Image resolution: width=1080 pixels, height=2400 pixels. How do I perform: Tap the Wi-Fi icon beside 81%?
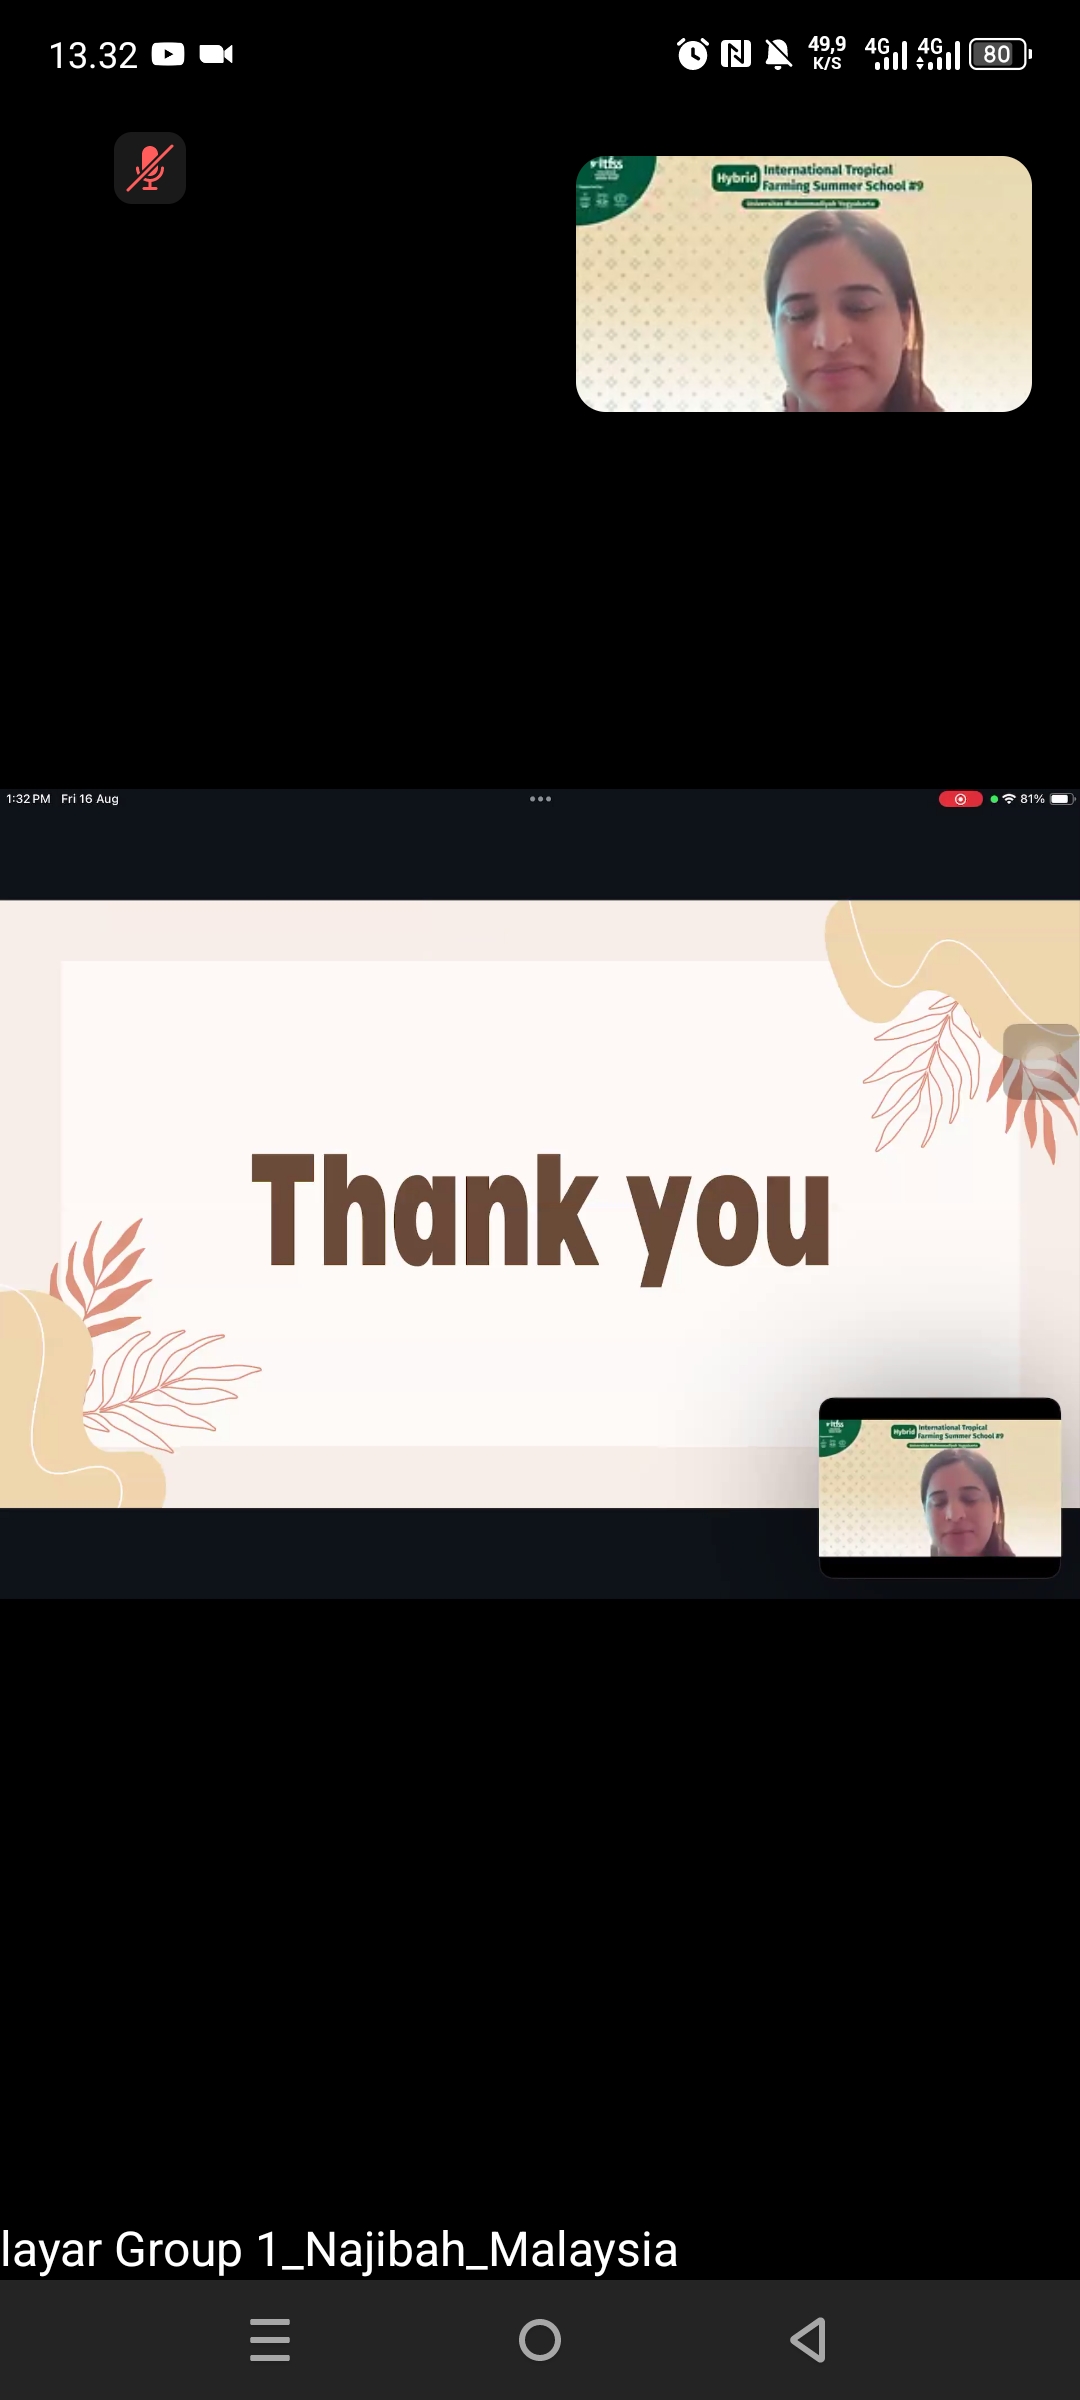(x=1009, y=799)
